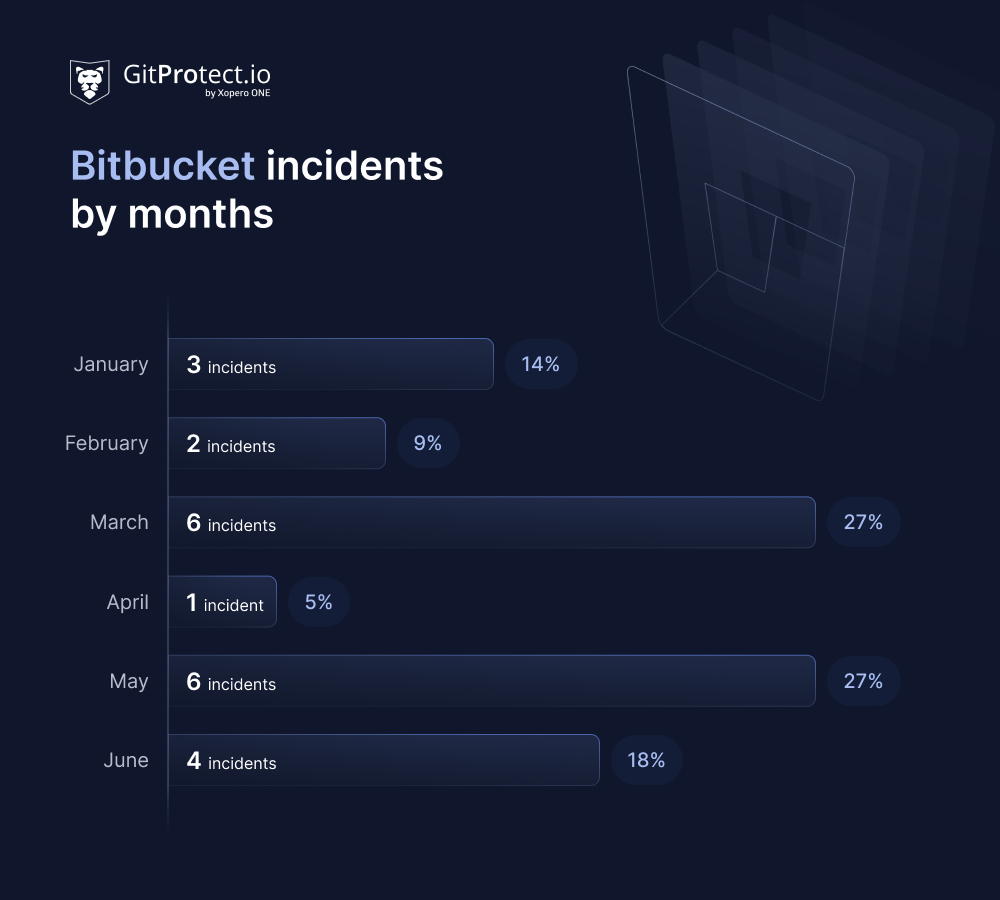Click the 14% badge for January

pyautogui.click(x=540, y=364)
